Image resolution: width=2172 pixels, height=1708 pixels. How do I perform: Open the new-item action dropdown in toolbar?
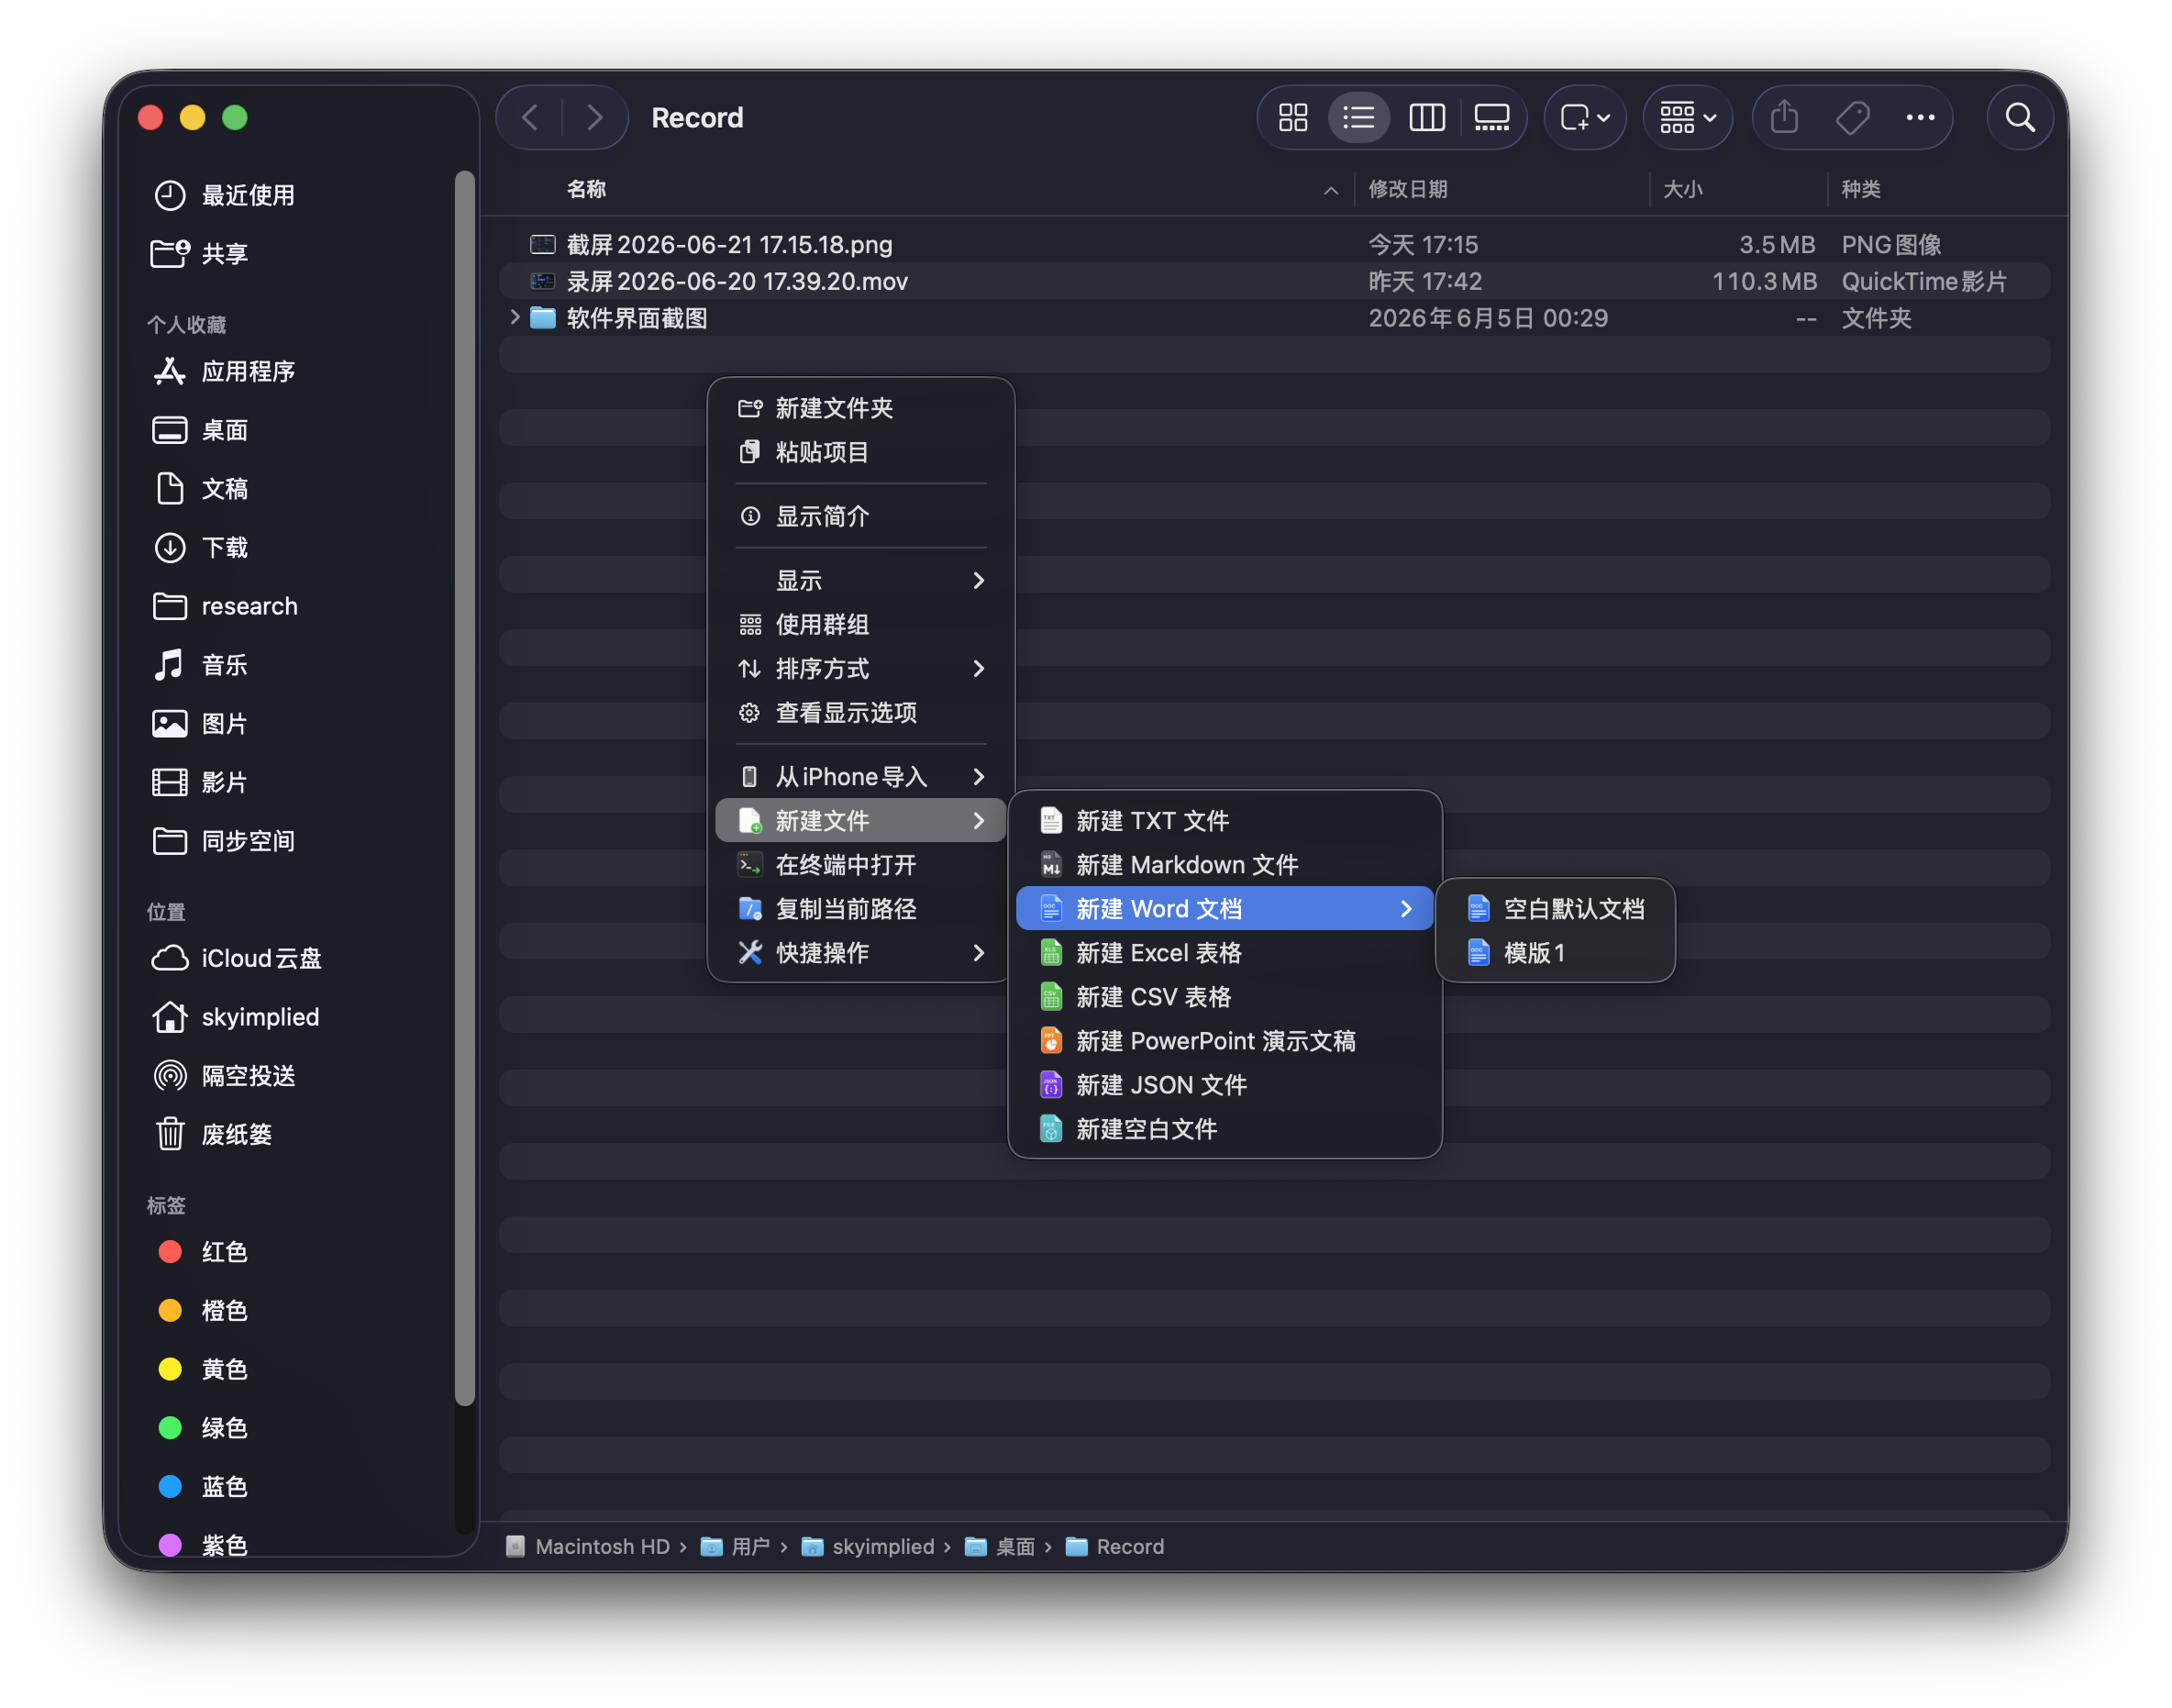(x=1584, y=118)
